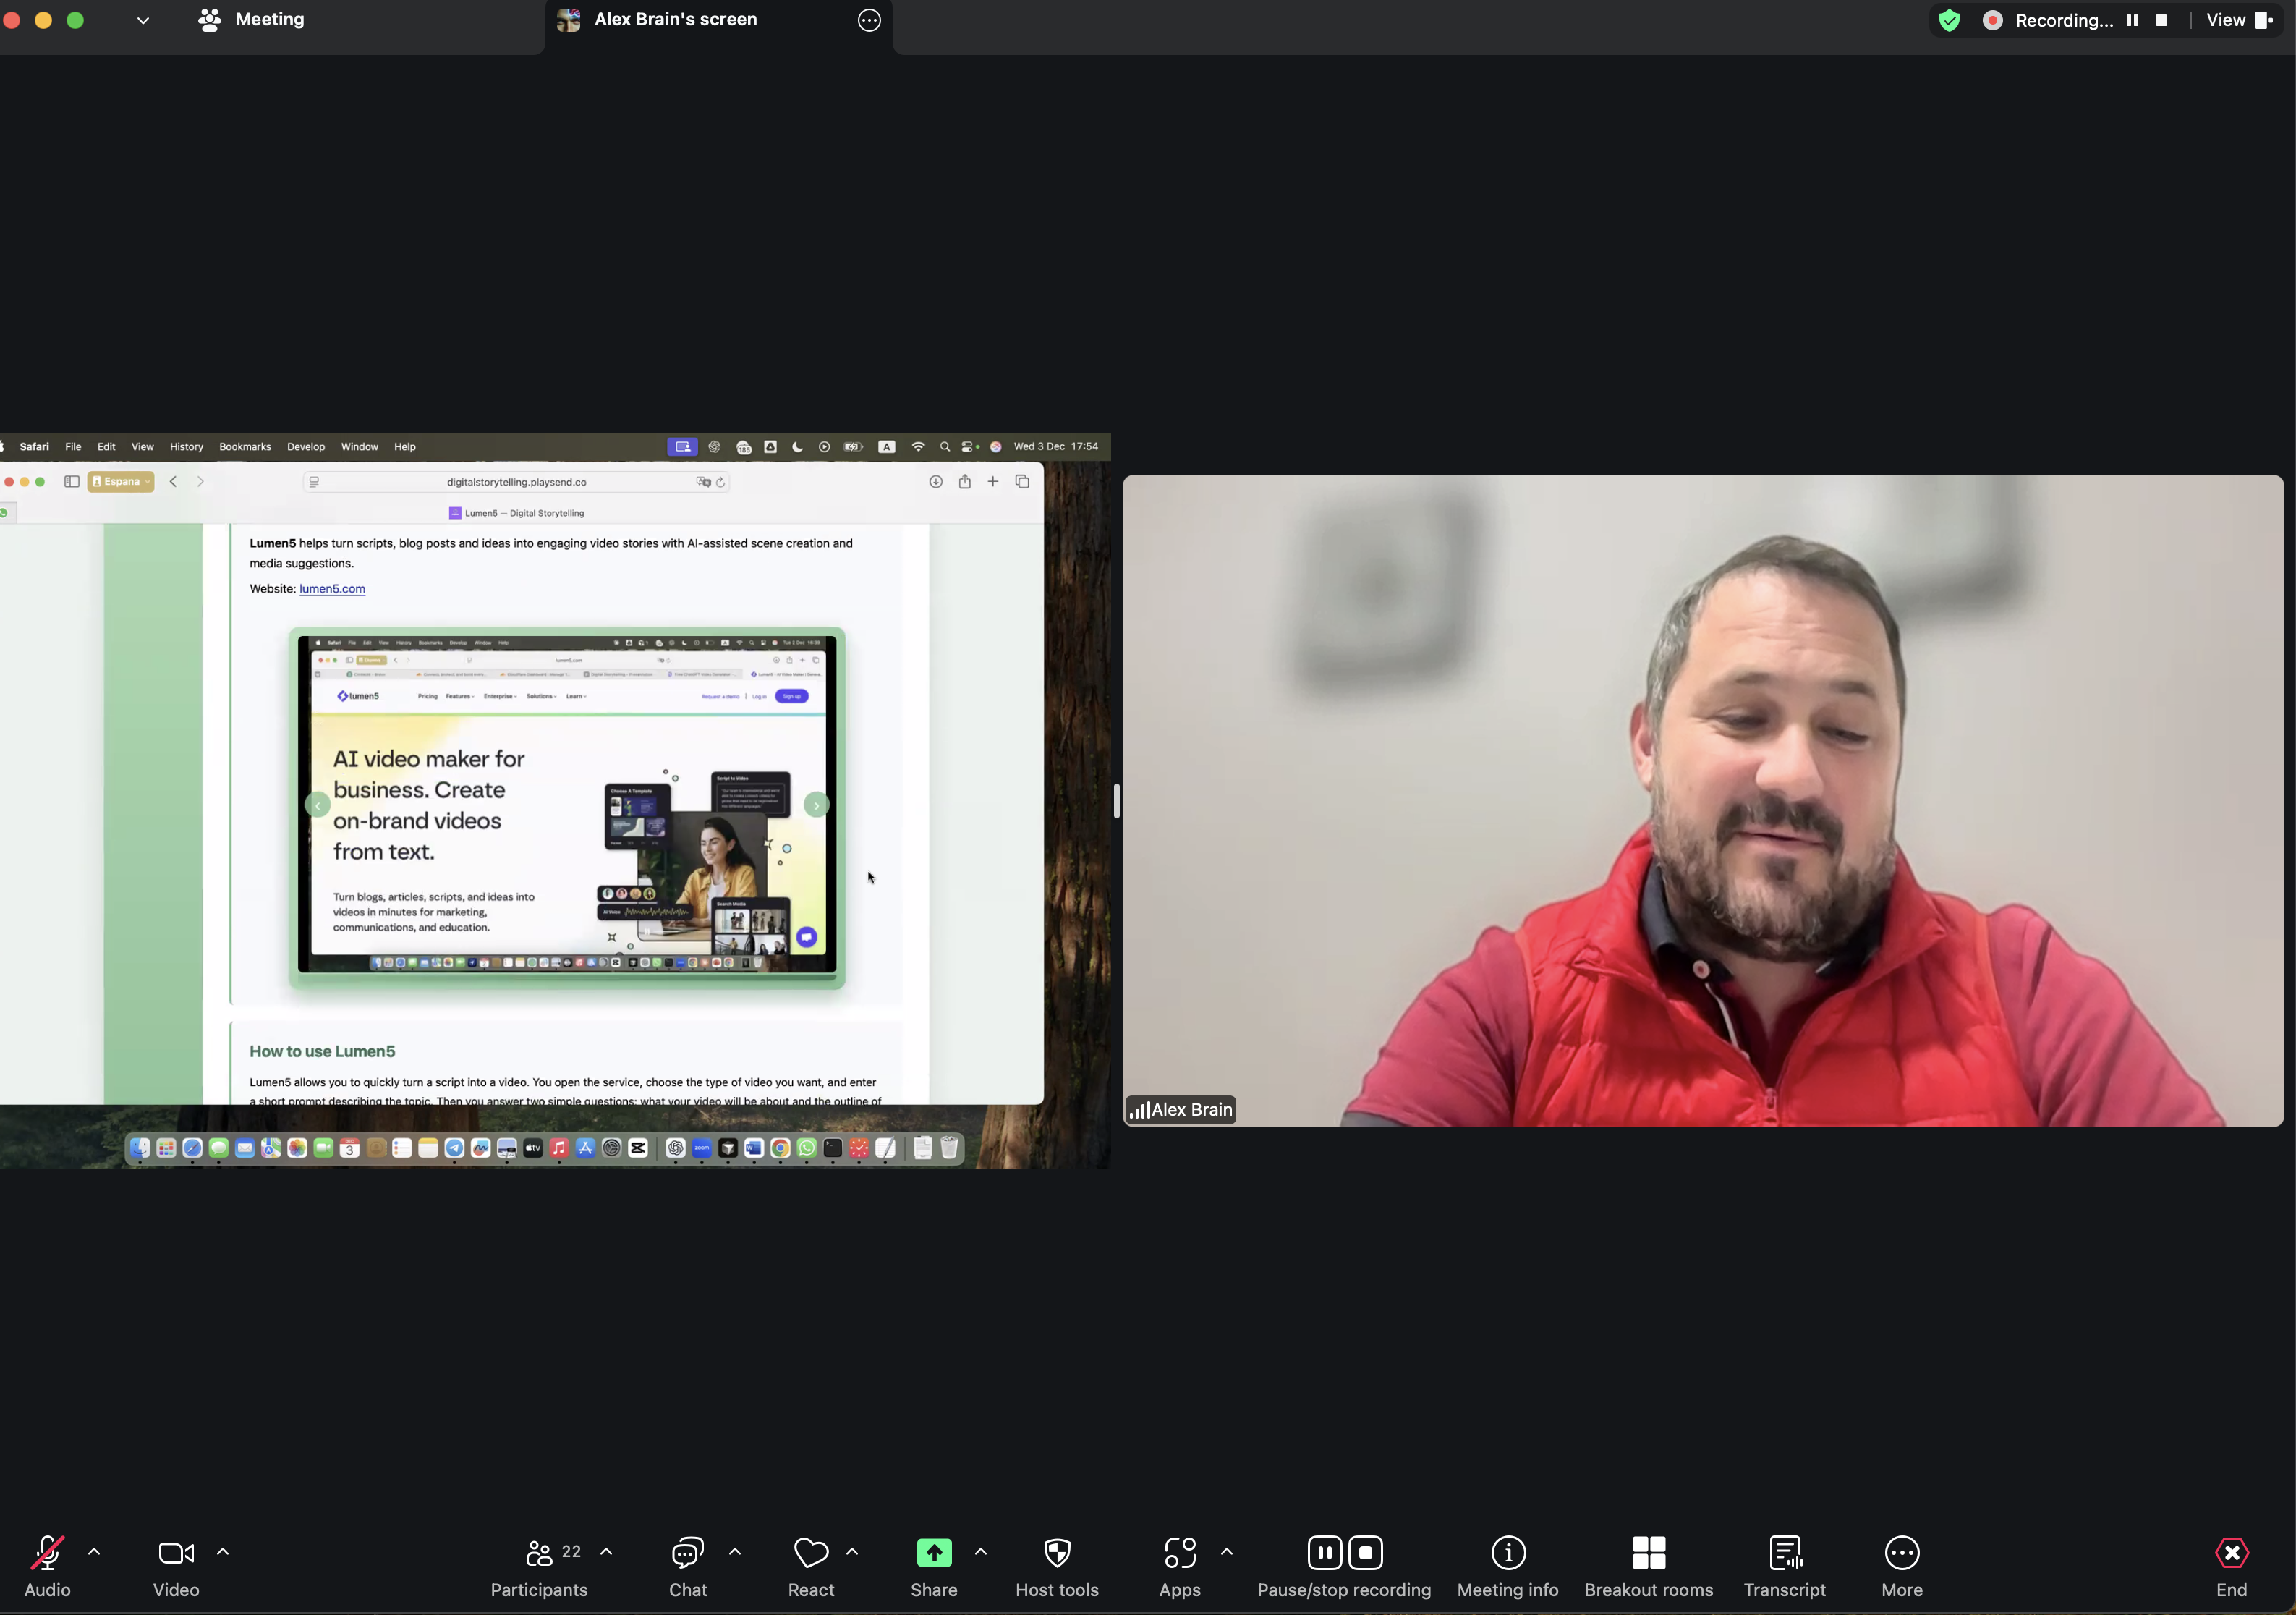Viewport: 2296px width, 1615px height.
Task: Open the Apps panel
Action: (x=1180, y=1553)
